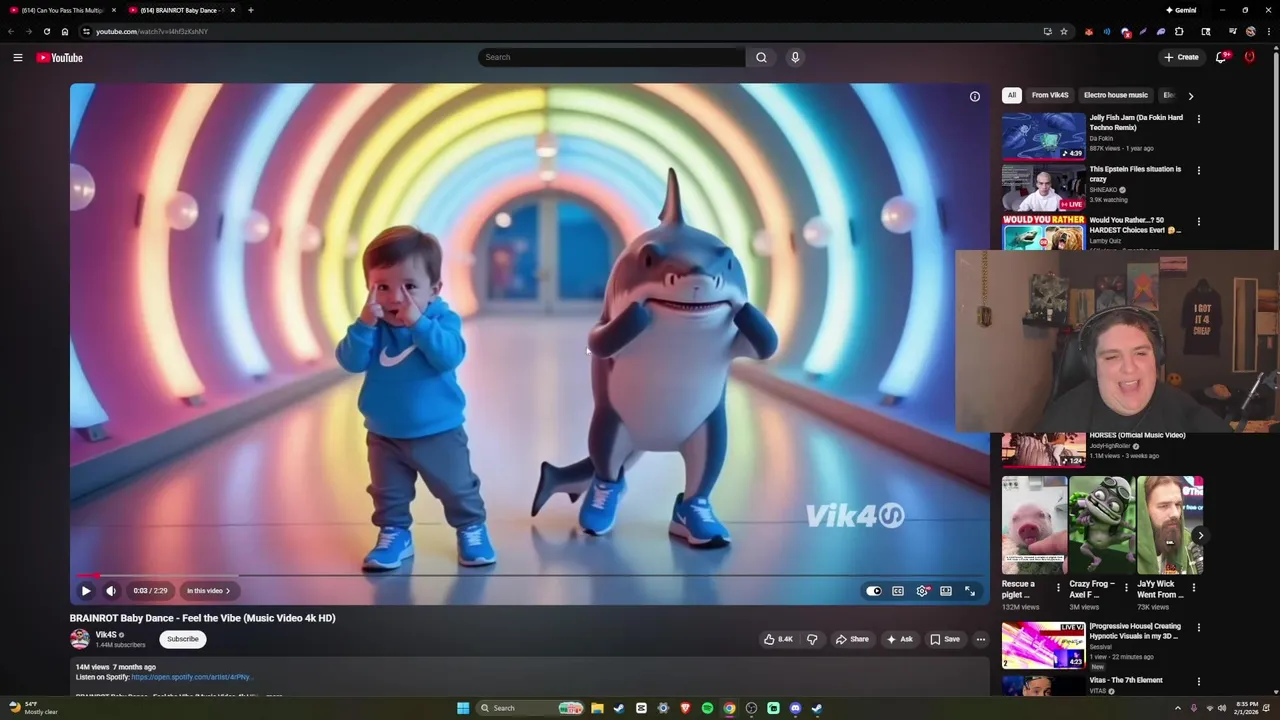Go back in browser history
Image resolution: width=1280 pixels, height=720 pixels.
(x=11, y=31)
